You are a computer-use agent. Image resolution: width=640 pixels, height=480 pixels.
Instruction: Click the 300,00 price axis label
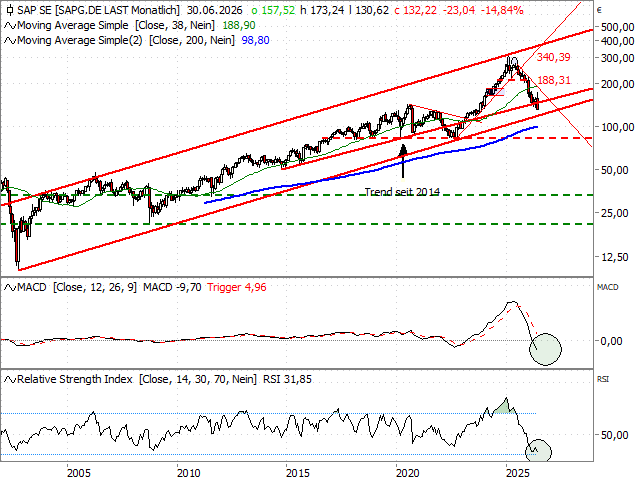coord(618,58)
